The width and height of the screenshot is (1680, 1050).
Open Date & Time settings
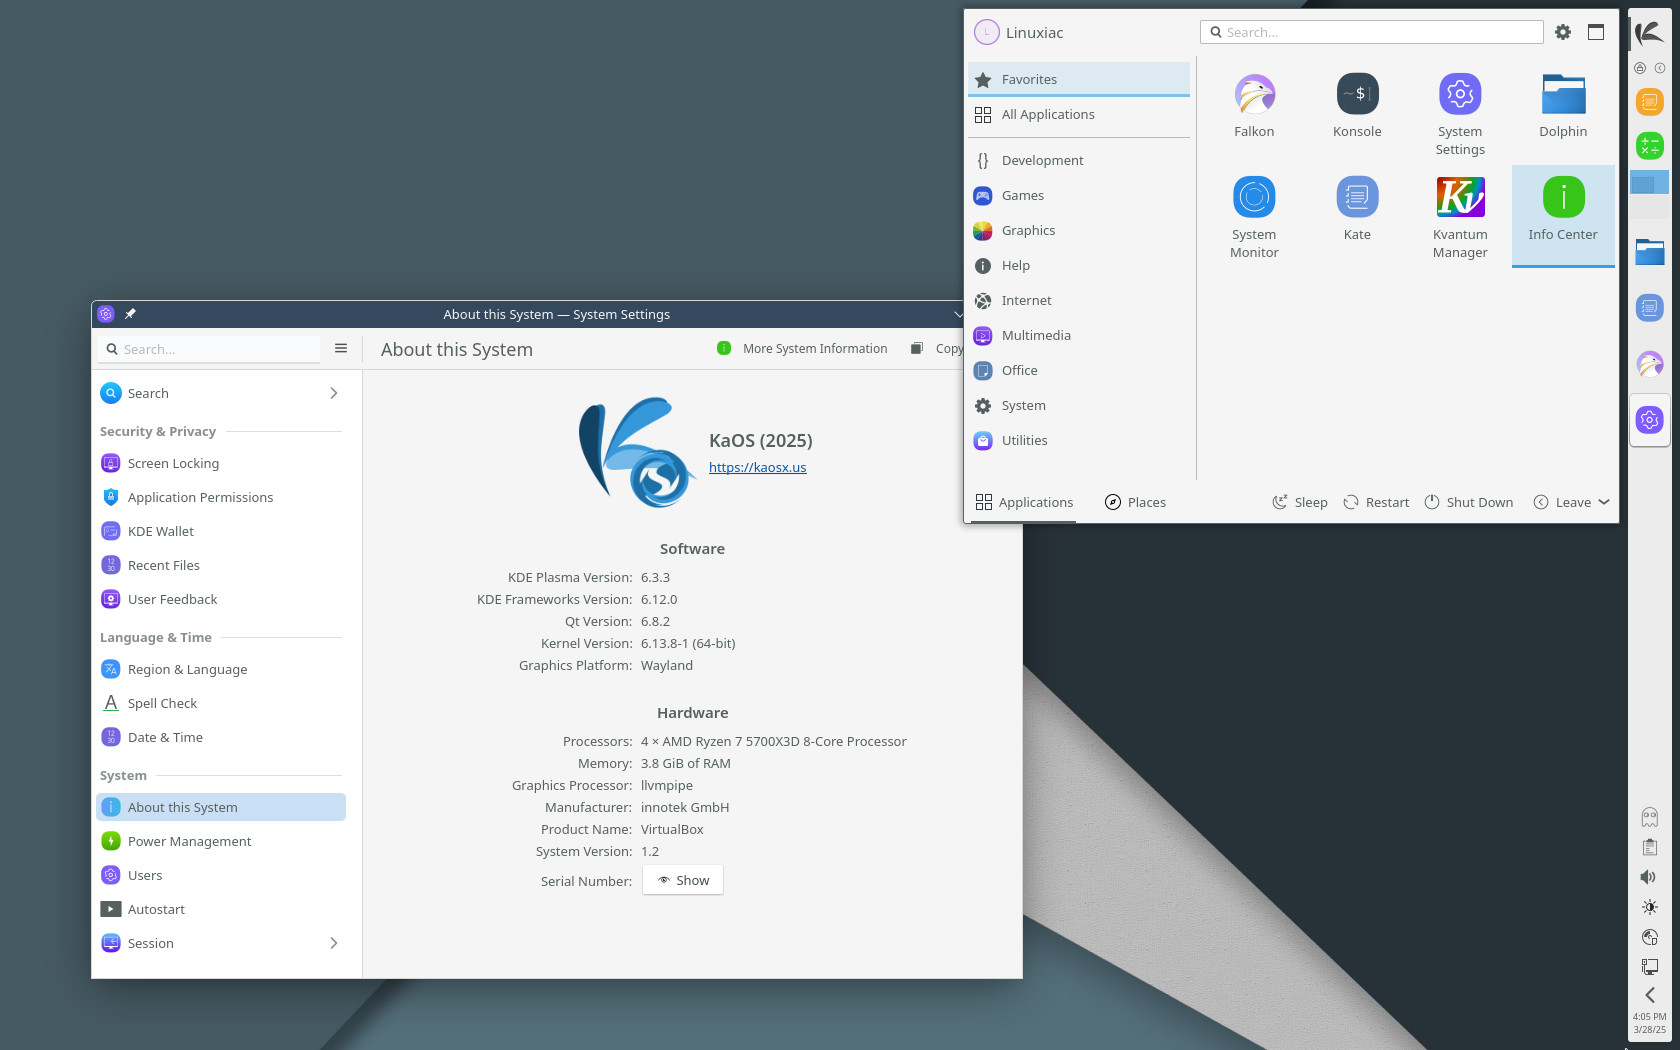(221, 737)
